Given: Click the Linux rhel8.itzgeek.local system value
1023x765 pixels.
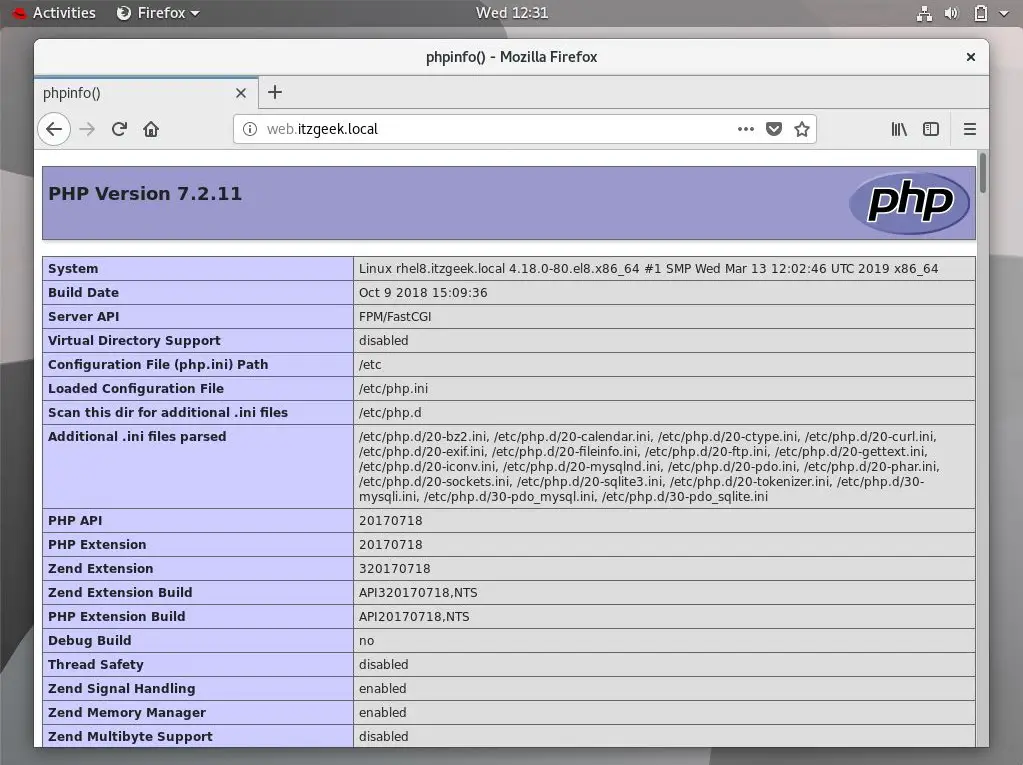Looking at the screenshot, I should [649, 269].
